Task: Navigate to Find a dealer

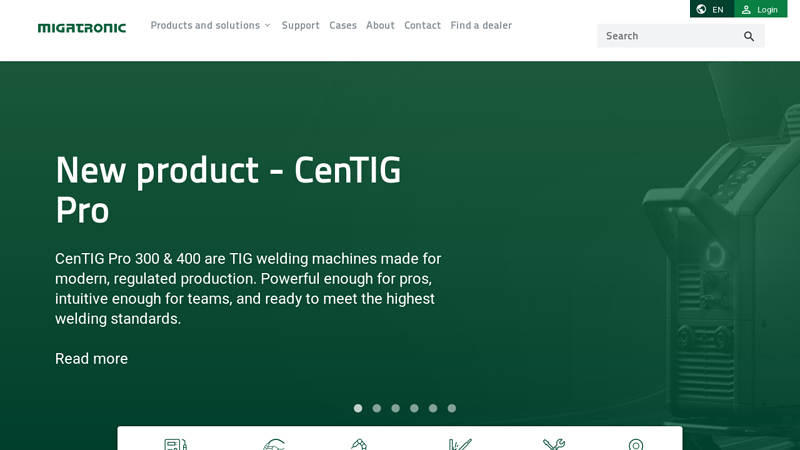Action: tap(481, 25)
